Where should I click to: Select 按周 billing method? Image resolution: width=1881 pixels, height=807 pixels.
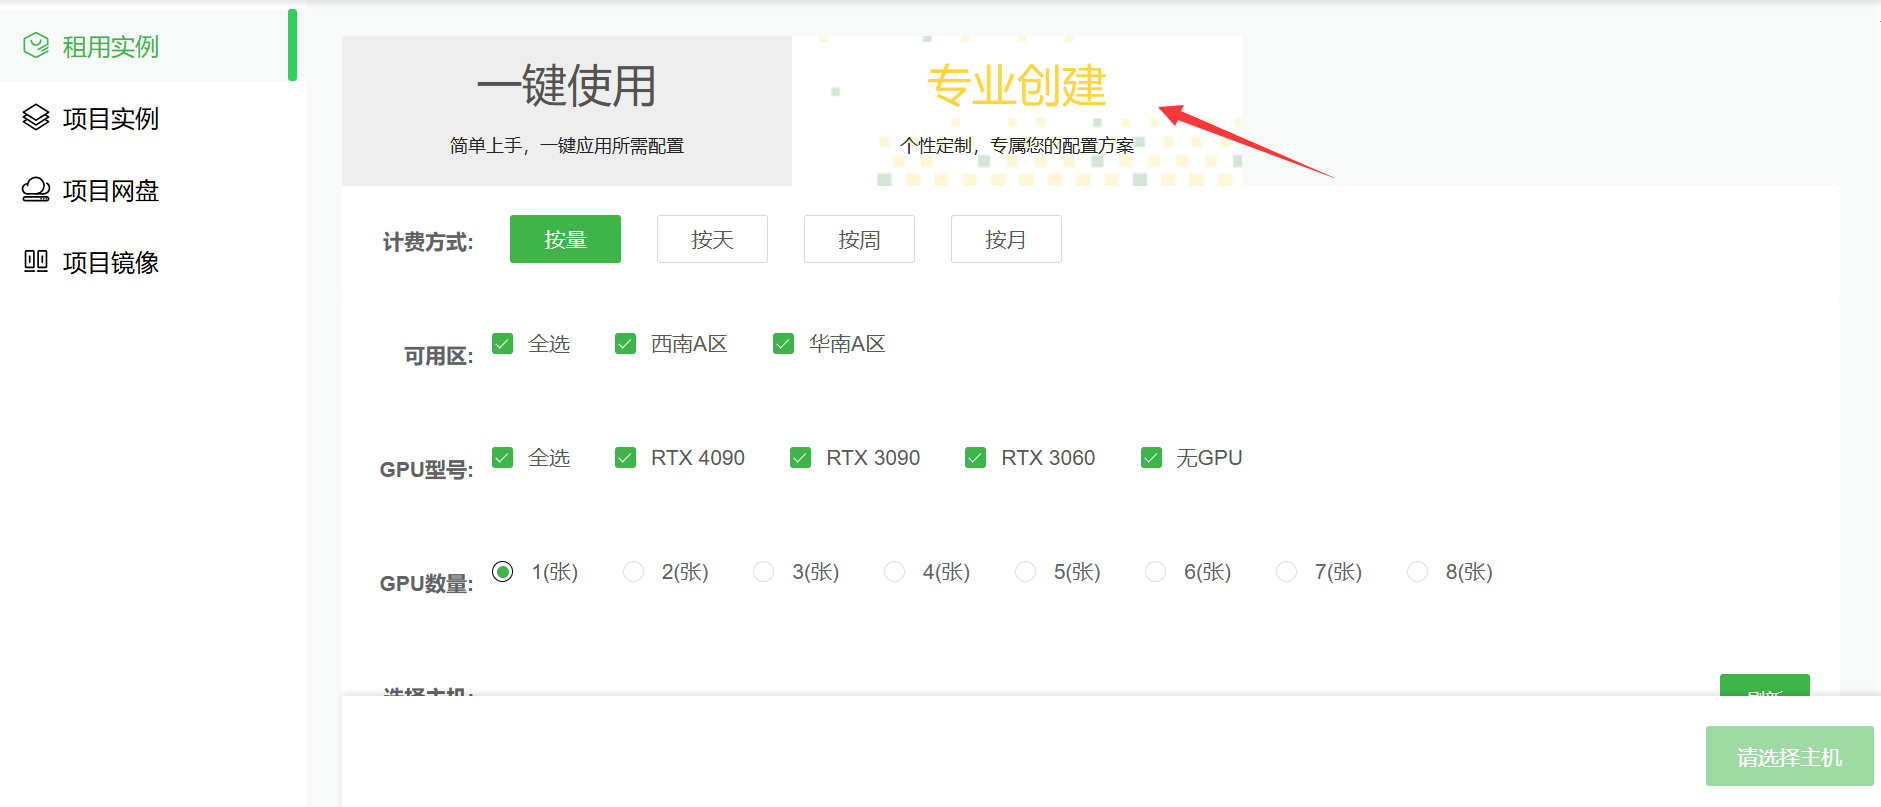click(x=859, y=239)
